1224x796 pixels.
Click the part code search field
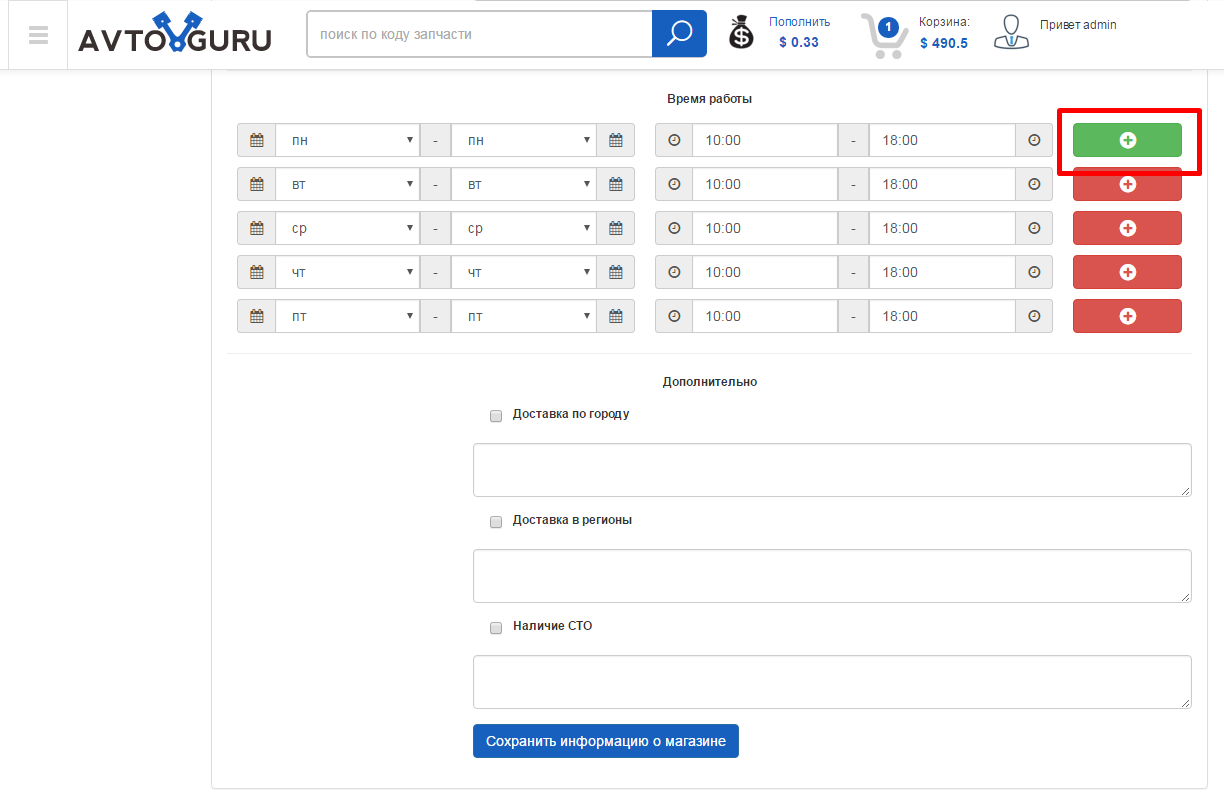pyautogui.click(x=479, y=34)
